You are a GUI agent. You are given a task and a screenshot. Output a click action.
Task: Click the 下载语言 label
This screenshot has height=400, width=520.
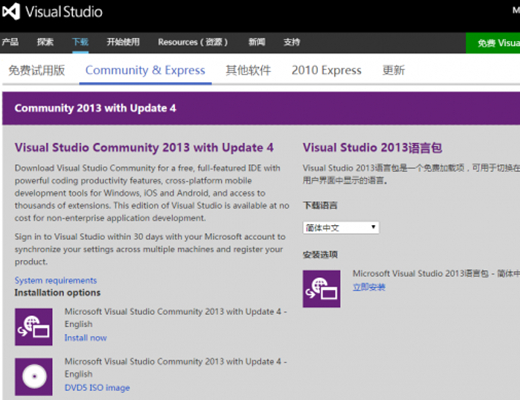(320, 205)
